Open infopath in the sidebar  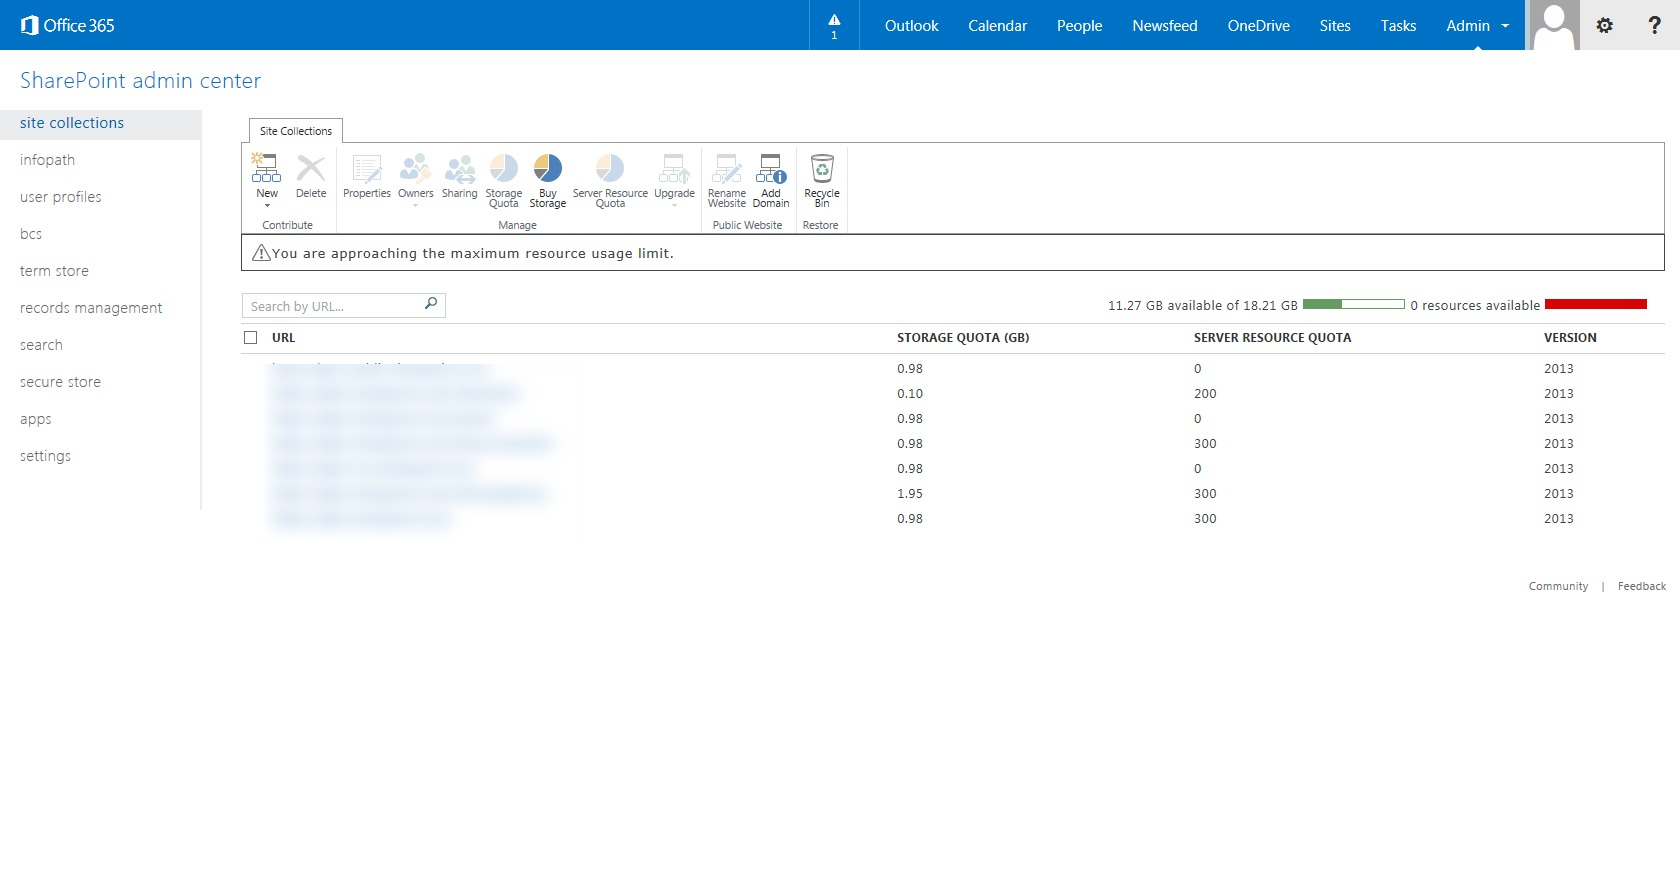(47, 160)
